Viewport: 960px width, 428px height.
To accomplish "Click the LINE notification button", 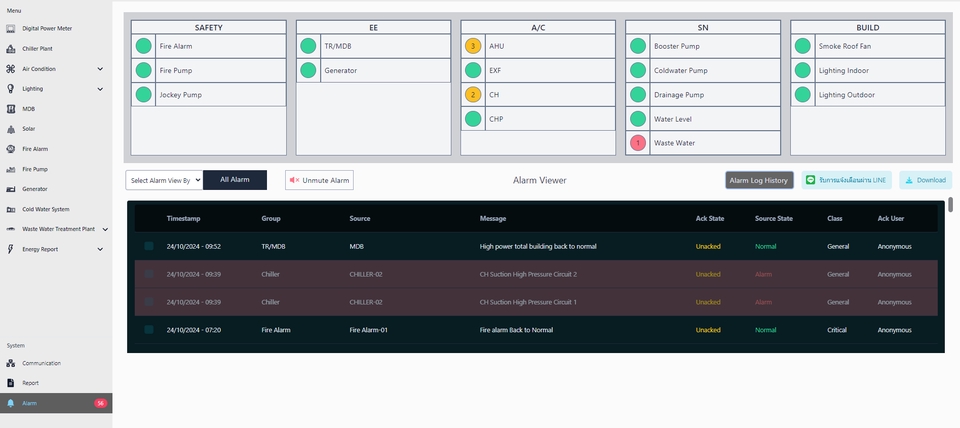I will [x=846, y=181].
